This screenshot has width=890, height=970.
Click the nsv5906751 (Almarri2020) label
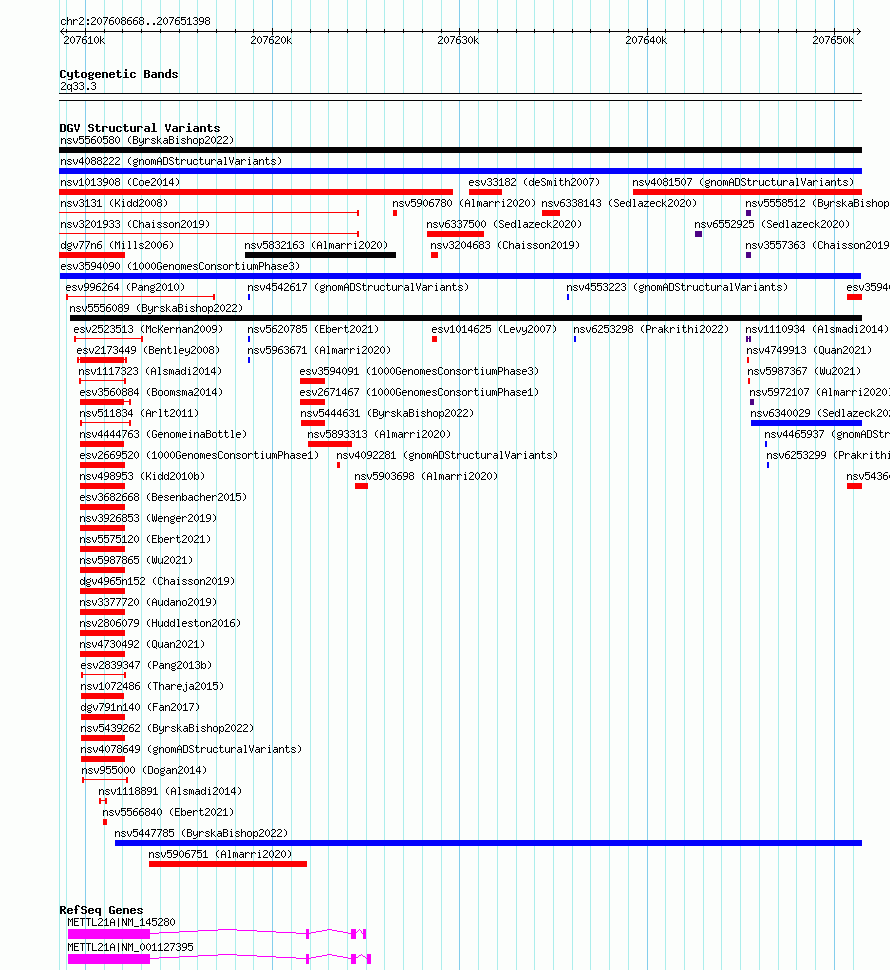(x=220, y=856)
